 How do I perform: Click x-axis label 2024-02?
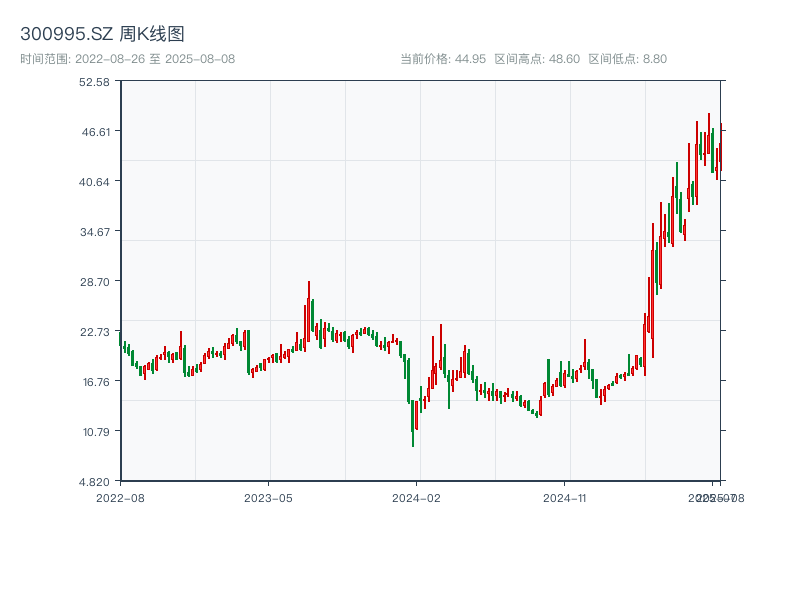pos(416,498)
